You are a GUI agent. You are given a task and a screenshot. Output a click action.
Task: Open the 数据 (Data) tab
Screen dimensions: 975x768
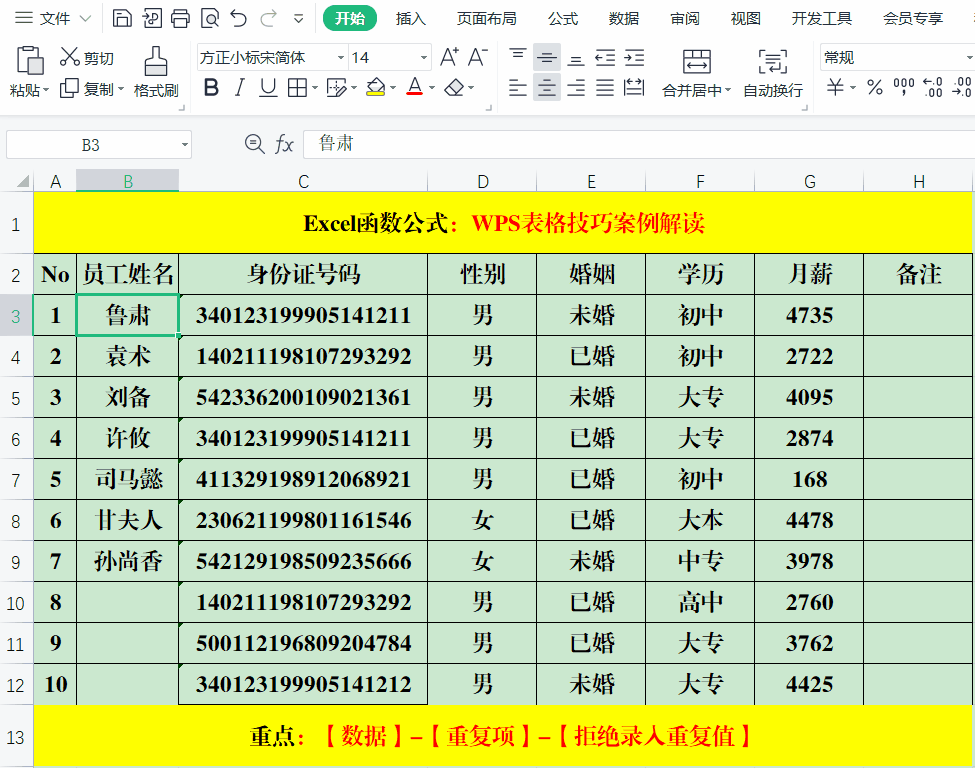[x=624, y=18]
